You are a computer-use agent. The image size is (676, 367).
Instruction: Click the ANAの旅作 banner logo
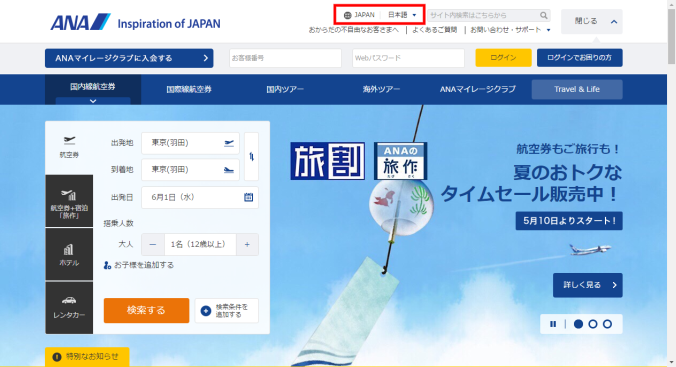click(401, 161)
